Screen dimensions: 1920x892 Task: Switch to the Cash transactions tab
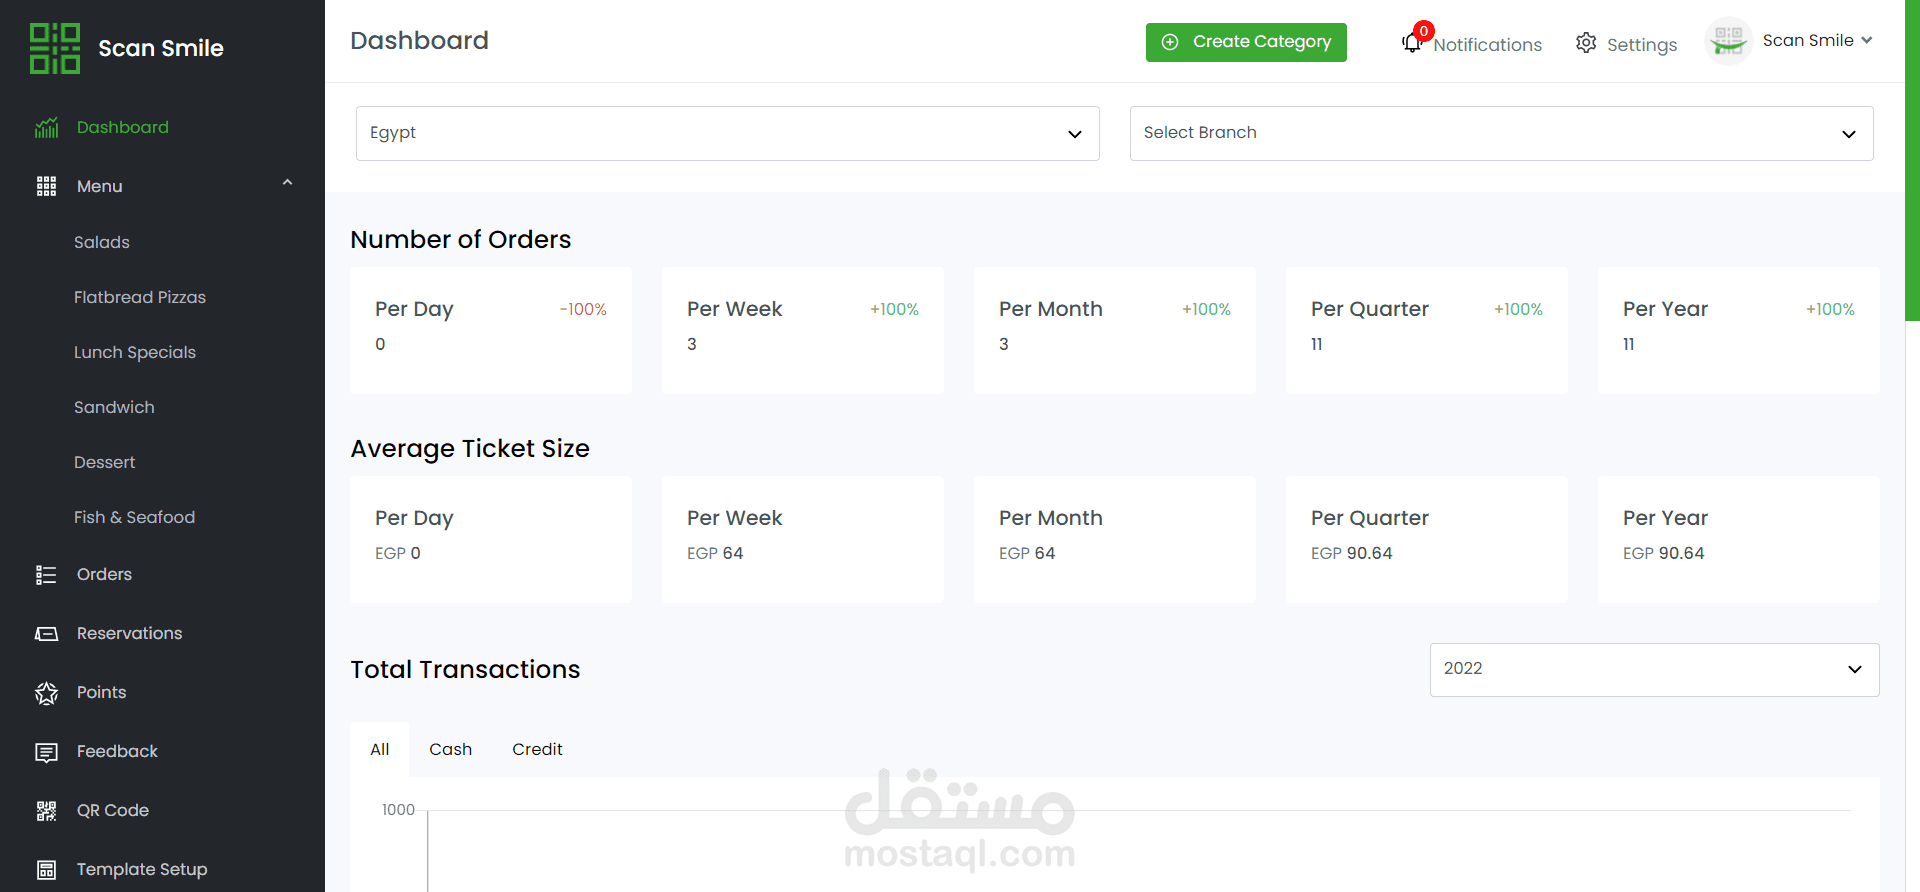(x=450, y=749)
